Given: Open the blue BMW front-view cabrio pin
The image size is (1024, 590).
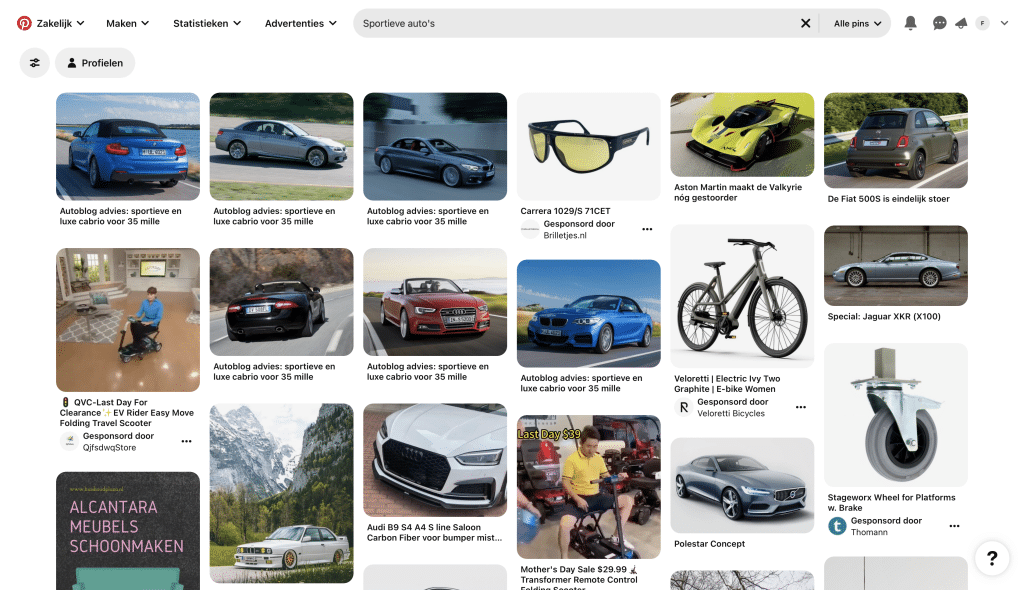Looking at the screenshot, I should coord(588,314).
